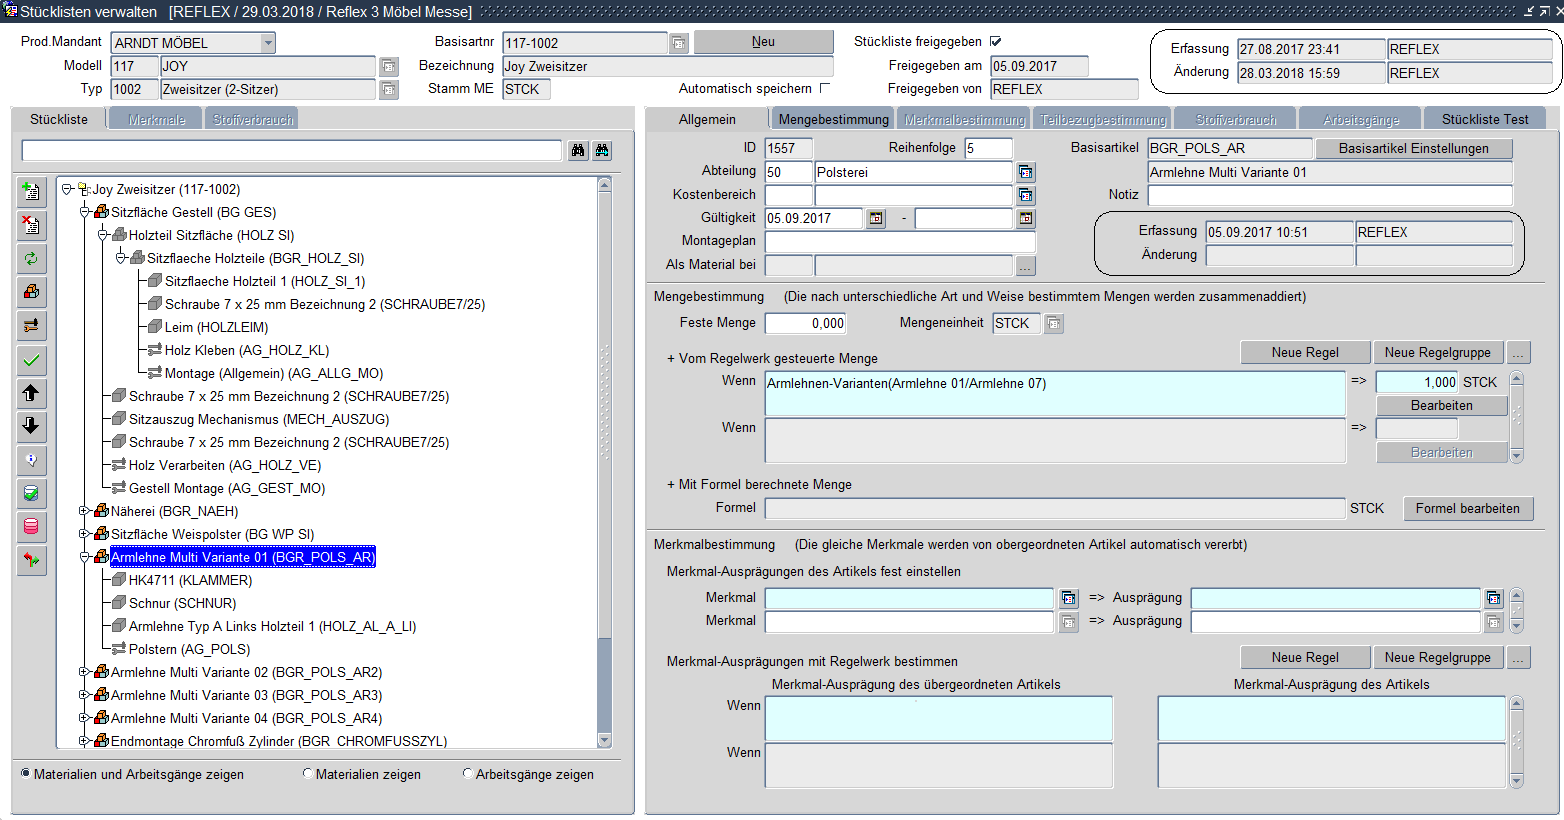The image size is (1564, 820).
Task: Open the Prod.Mandant dropdown
Action: pos(267,43)
